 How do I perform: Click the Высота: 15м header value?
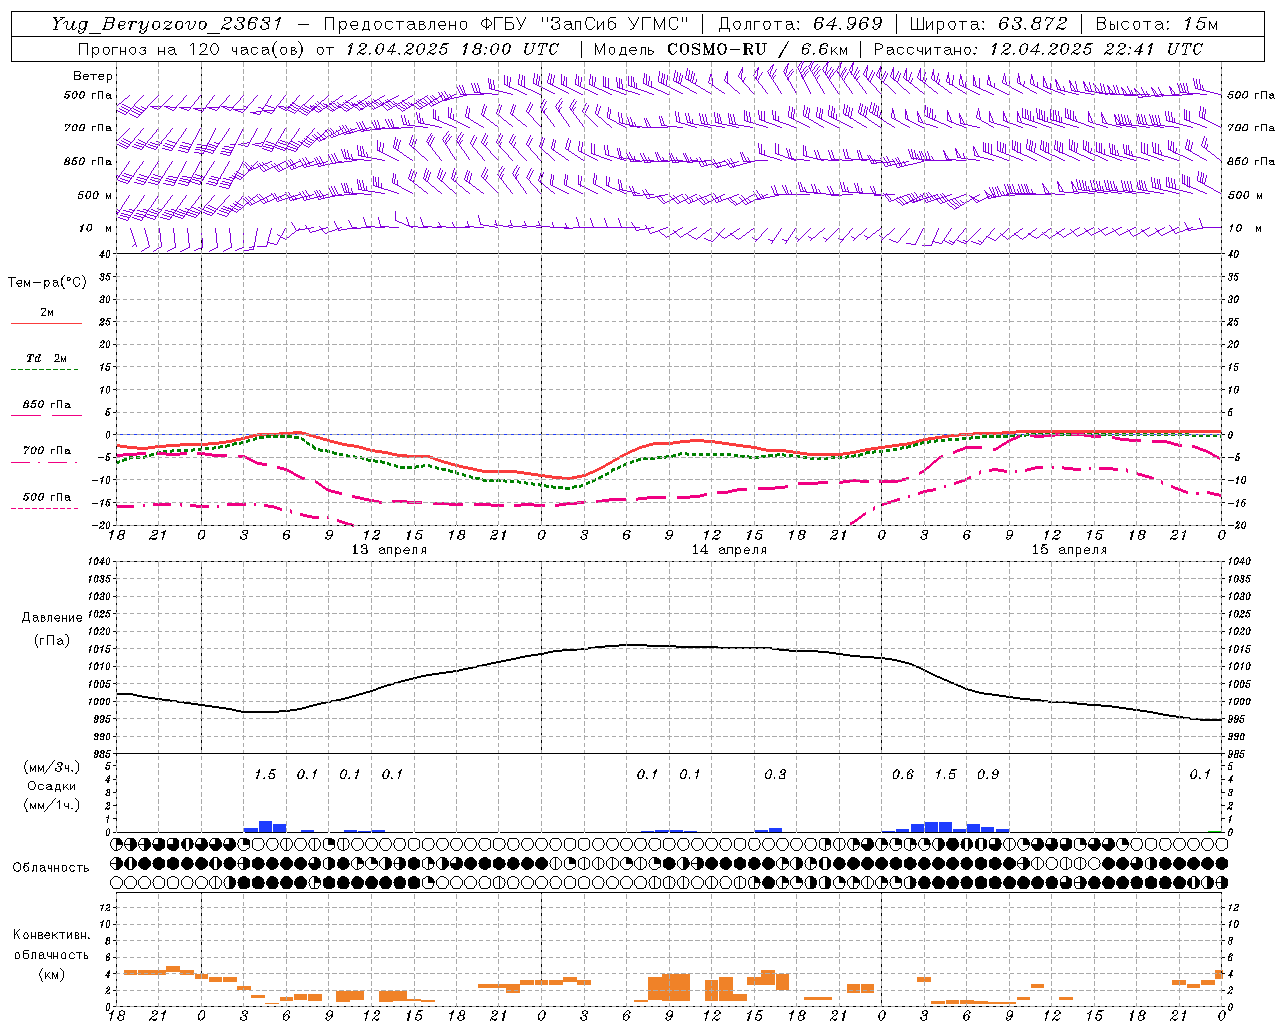(x=1157, y=24)
